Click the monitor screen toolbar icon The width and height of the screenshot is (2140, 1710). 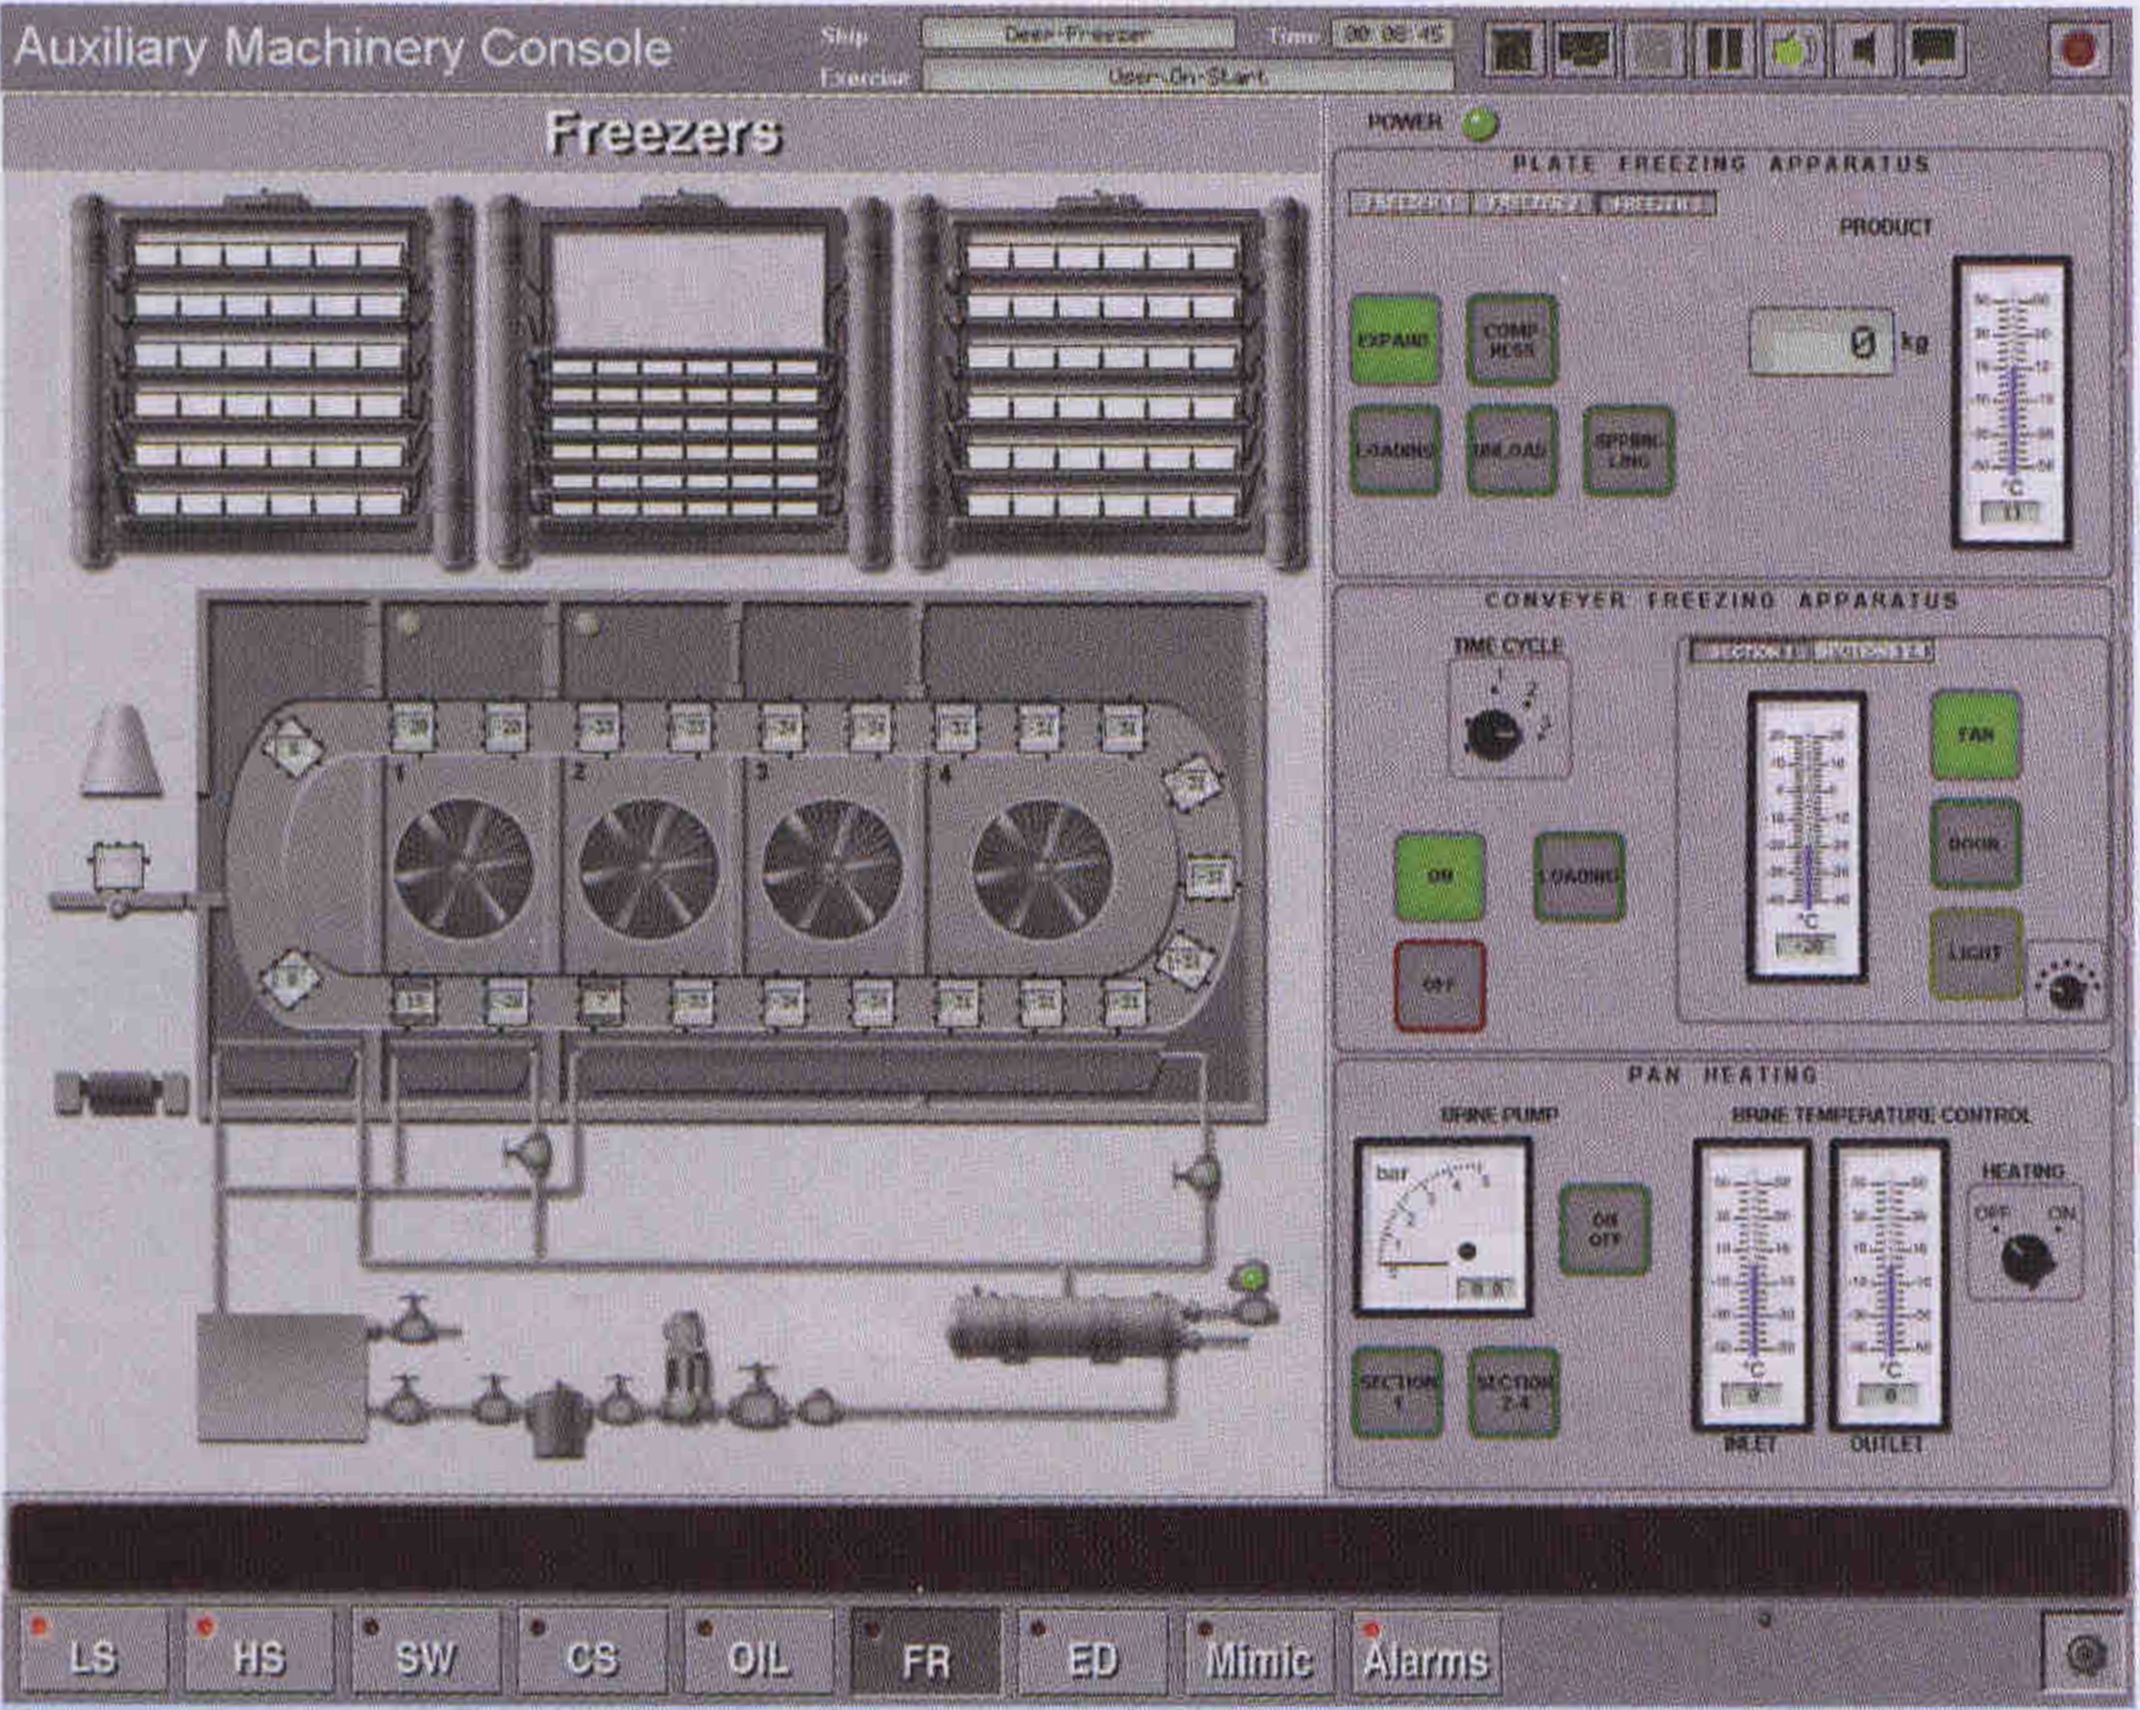pyautogui.click(x=1583, y=48)
